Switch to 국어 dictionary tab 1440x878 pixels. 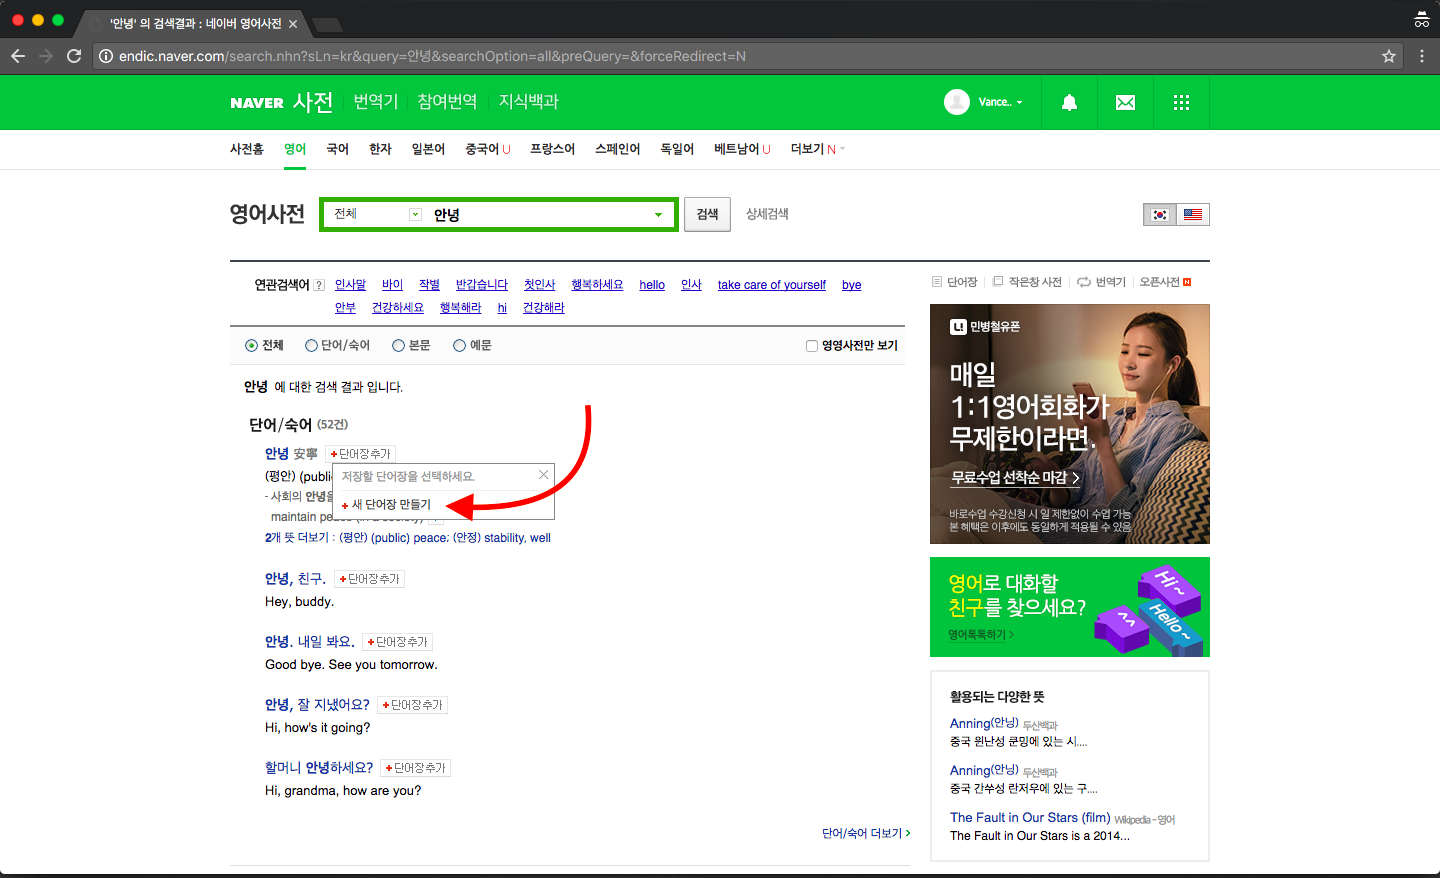[337, 149]
